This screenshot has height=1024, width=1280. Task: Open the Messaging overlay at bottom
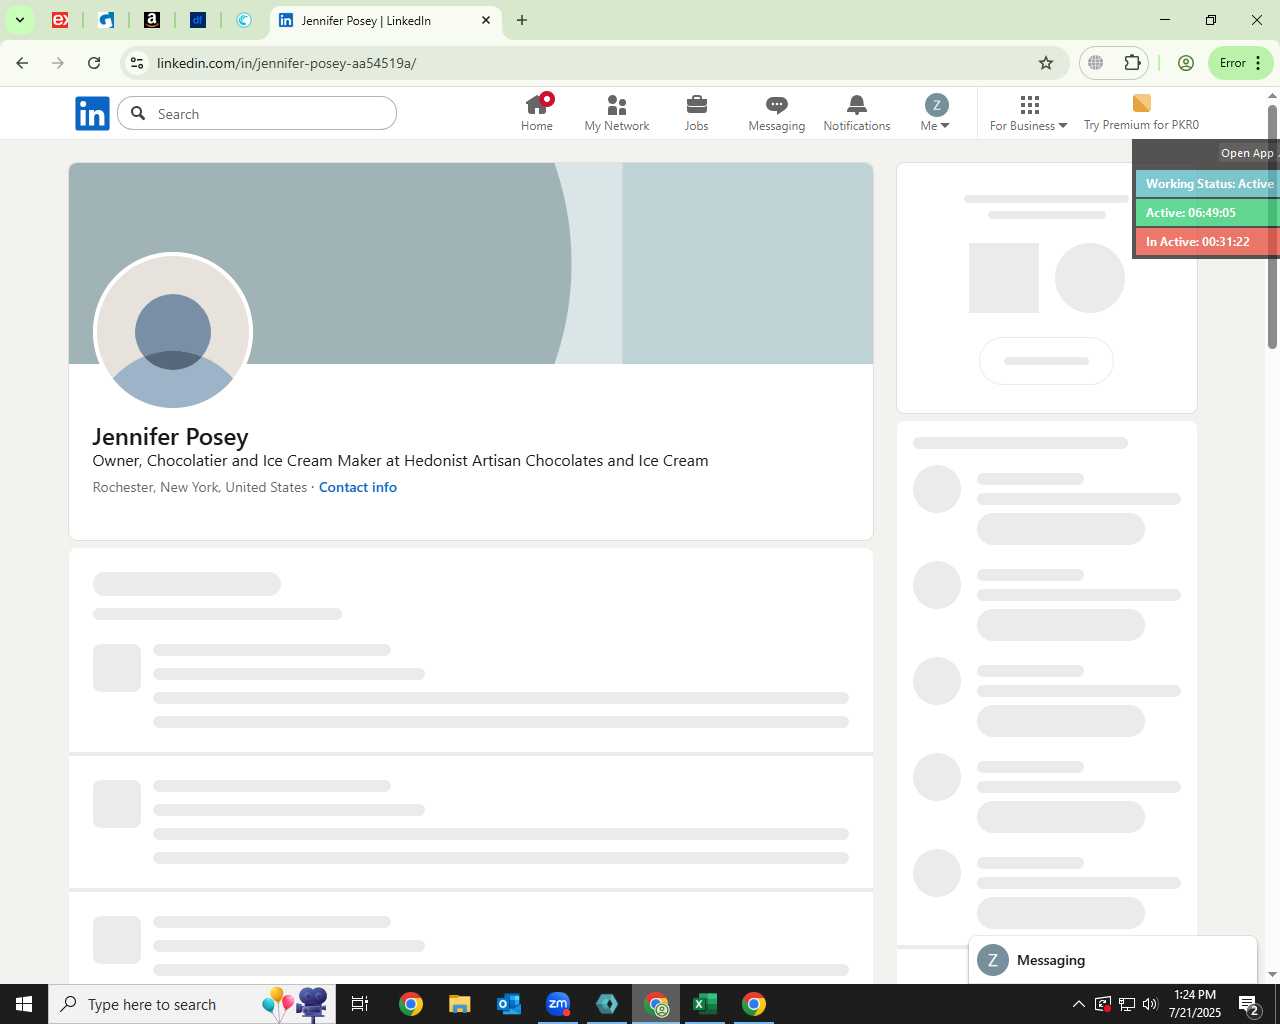coord(1112,960)
